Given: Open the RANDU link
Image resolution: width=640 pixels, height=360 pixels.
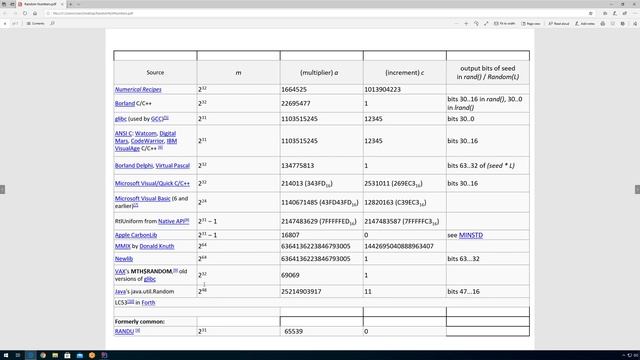Looking at the screenshot, I should coord(124,331).
